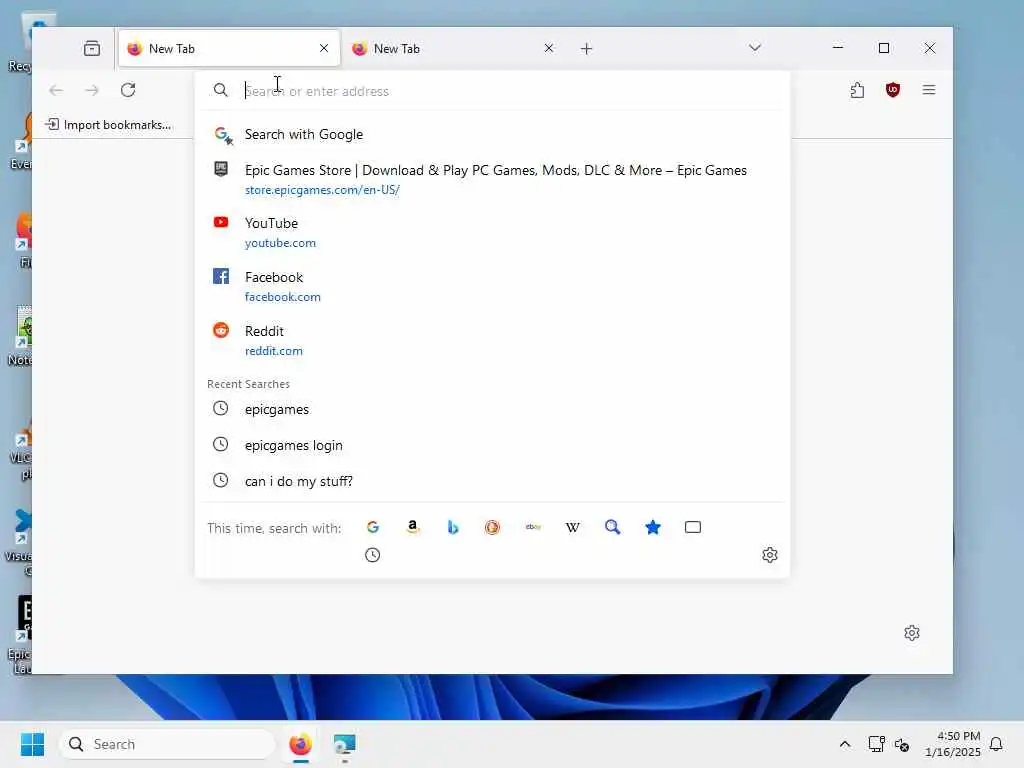
Task: Open the Windows Start menu
Action: coord(32,744)
